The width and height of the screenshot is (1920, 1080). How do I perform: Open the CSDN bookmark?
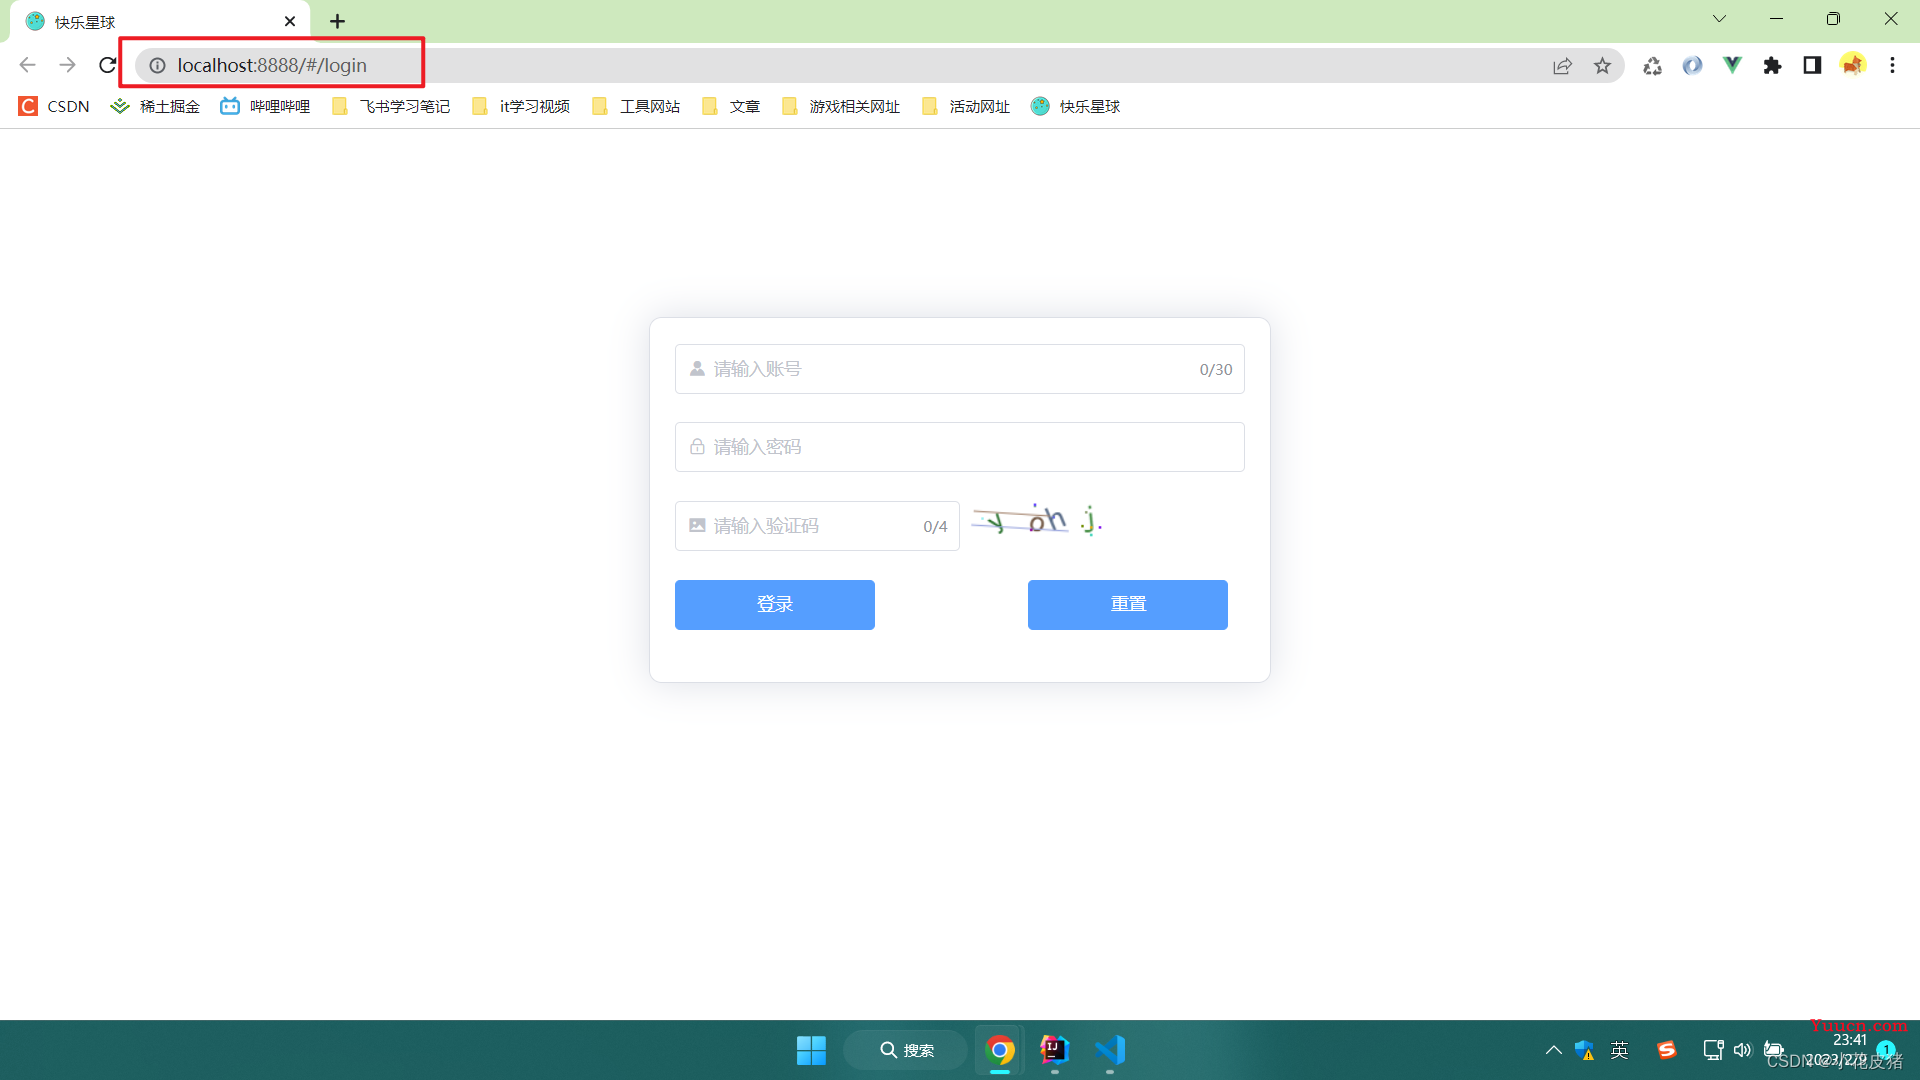pyautogui.click(x=54, y=106)
